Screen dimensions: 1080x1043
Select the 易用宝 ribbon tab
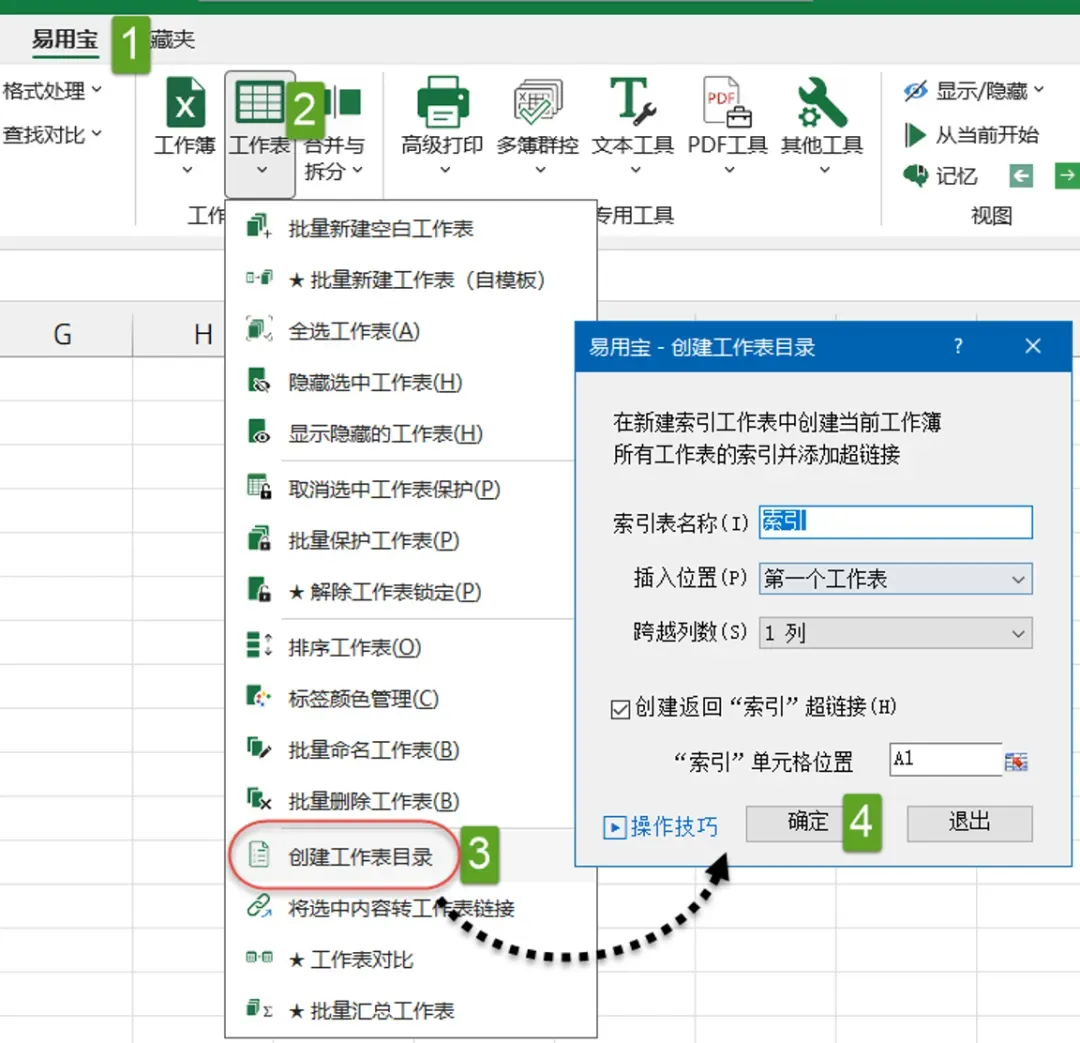coord(65,39)
